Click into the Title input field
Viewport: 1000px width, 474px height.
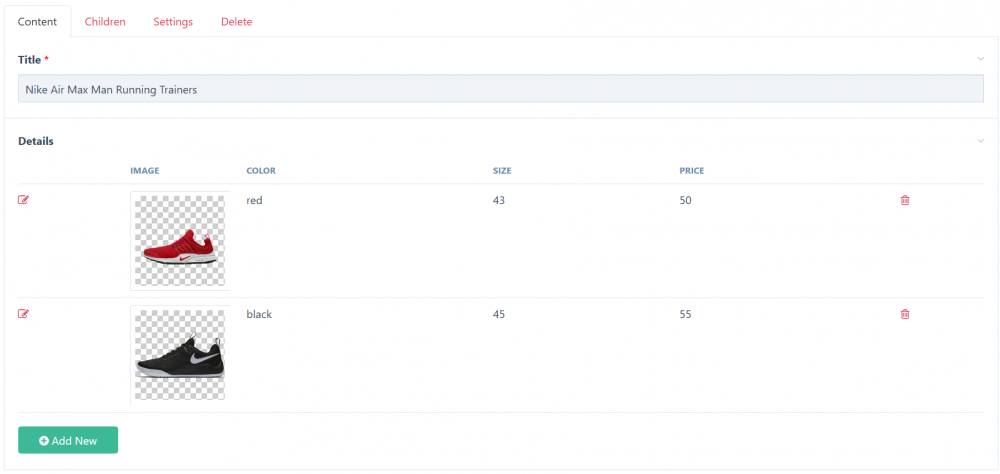coord(500,89)
